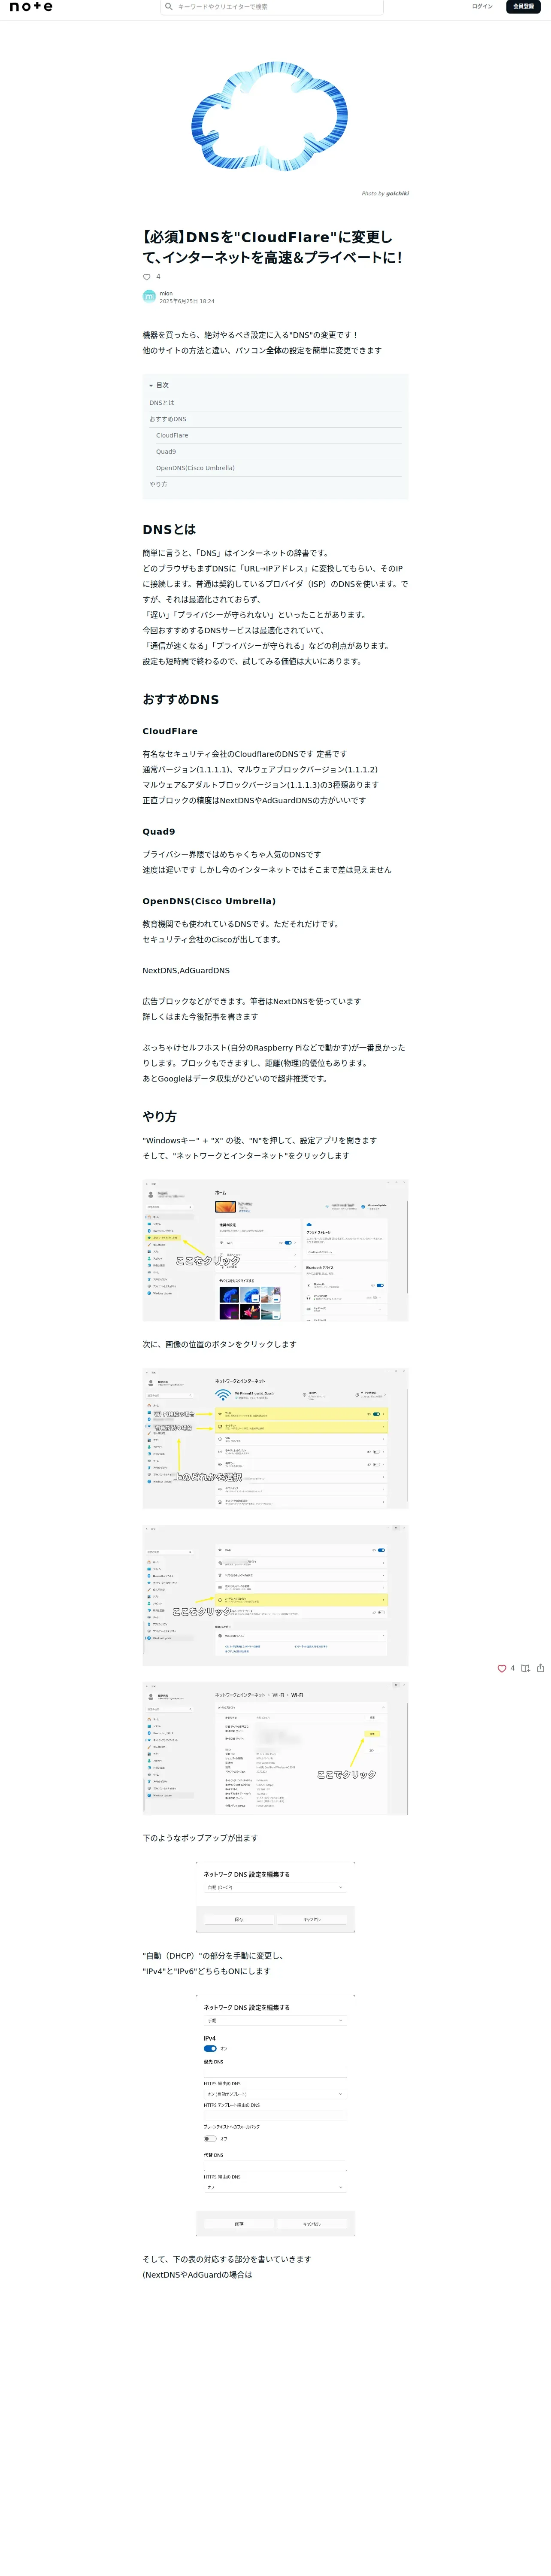This screenshot has width=551, height=2576.
Task: Collapse the 目次 table of contents
Action: point(159,385)
